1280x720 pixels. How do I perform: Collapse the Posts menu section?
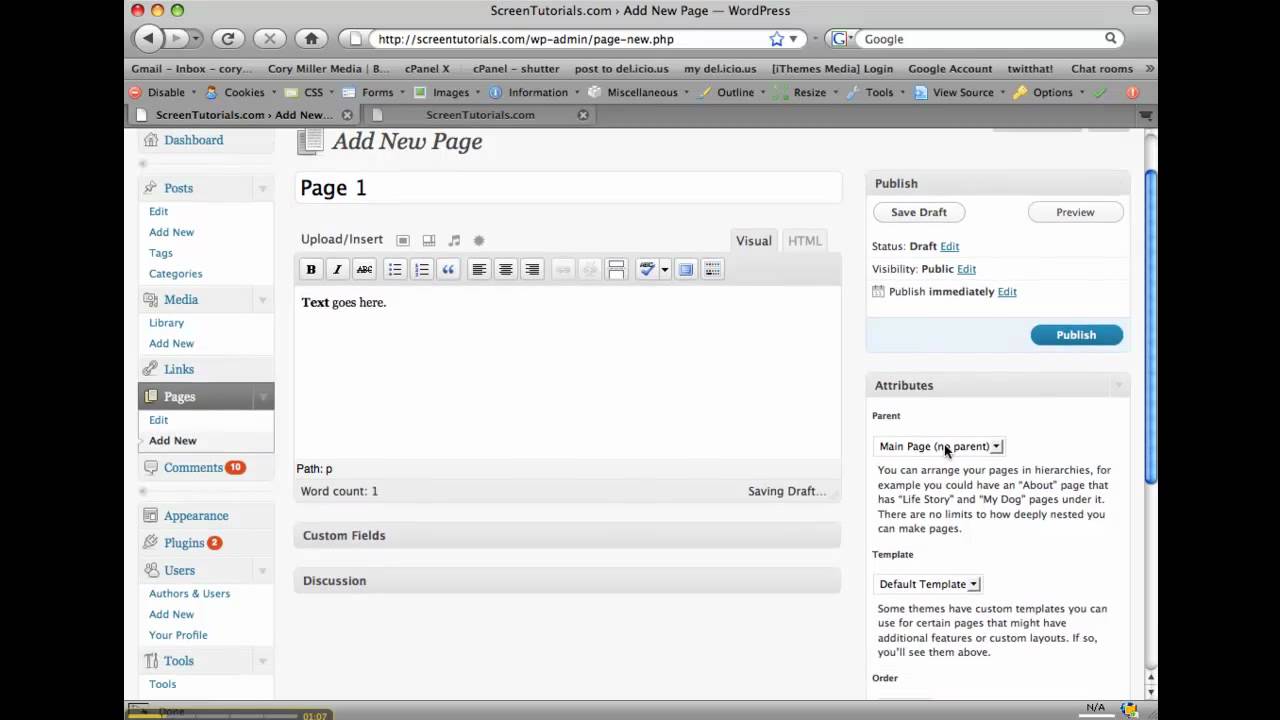[x=263, y=188]
